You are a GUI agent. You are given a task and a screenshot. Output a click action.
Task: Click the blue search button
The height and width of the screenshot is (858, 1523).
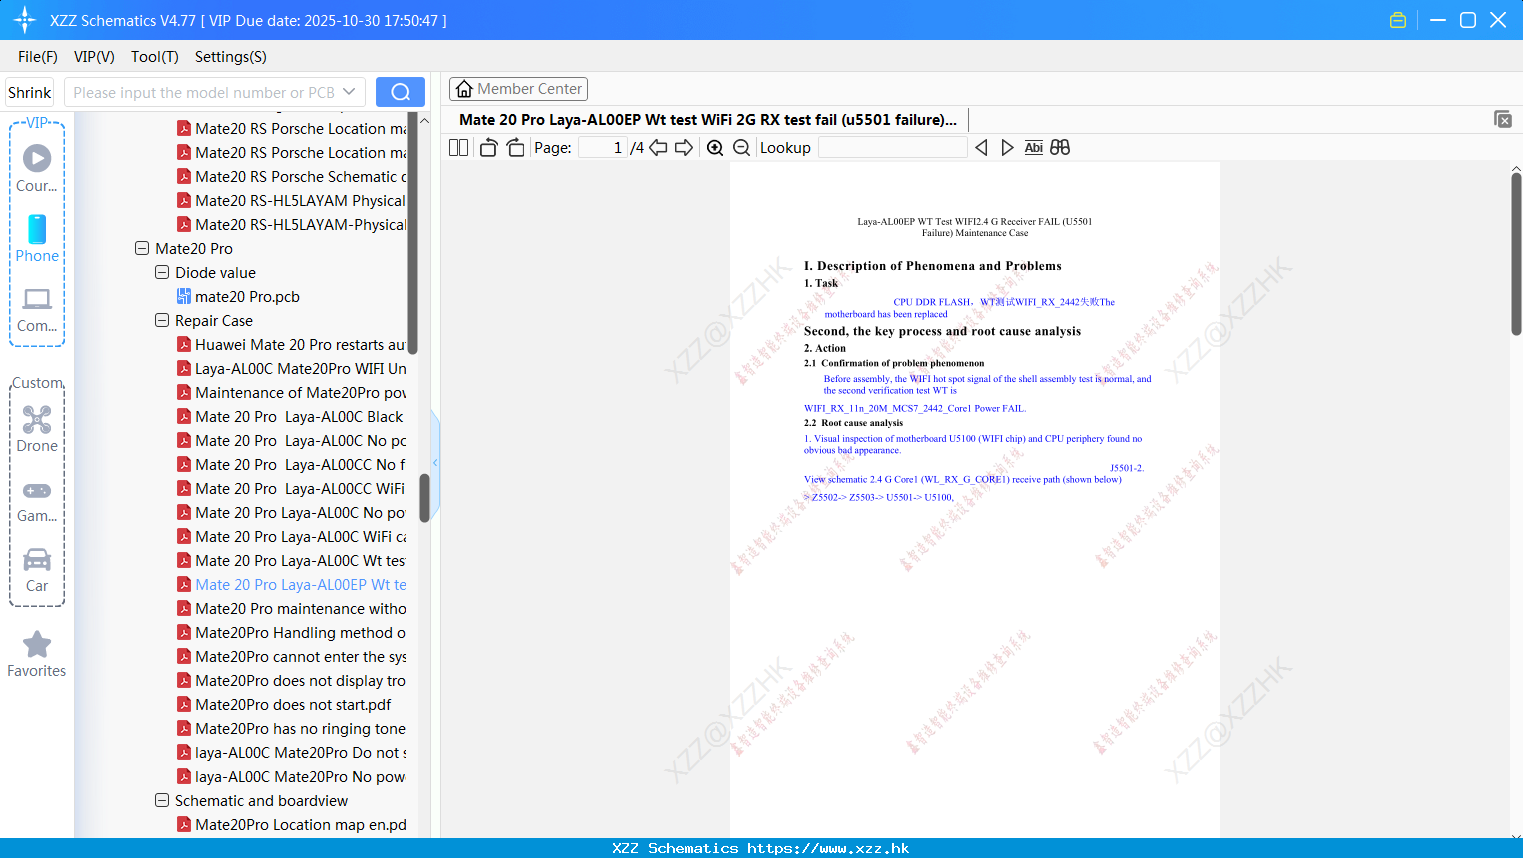tap(400, 92)
